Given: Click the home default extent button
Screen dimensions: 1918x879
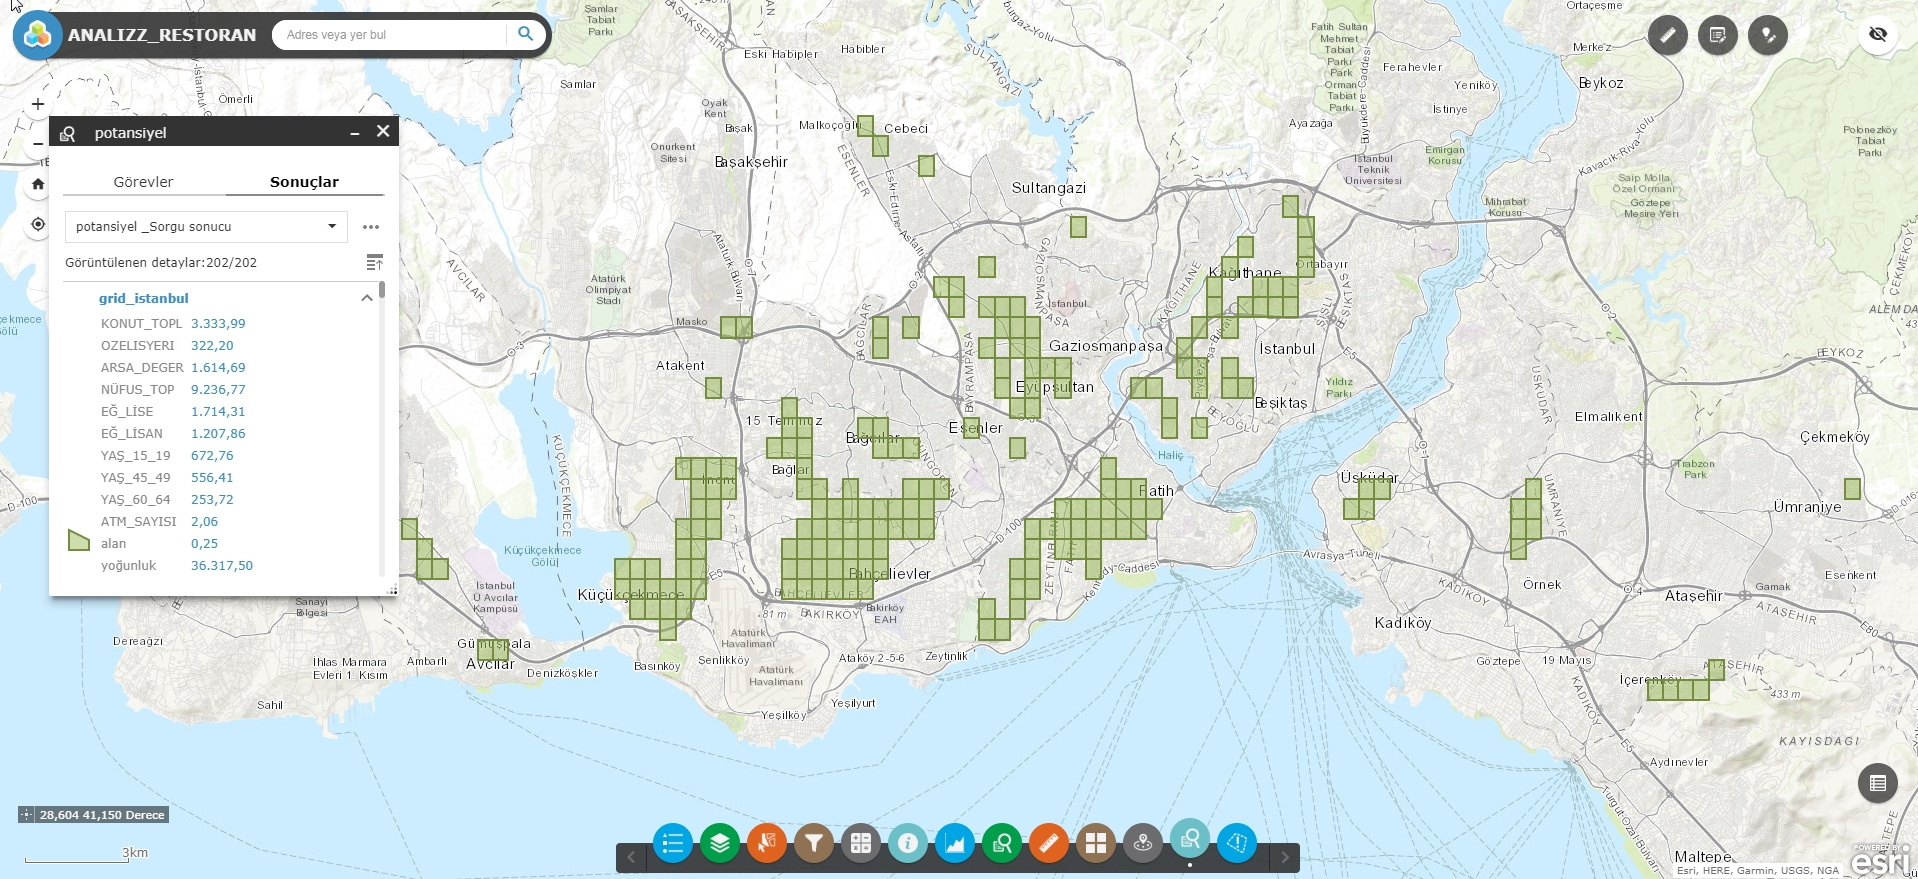Looking at the screenshot, I should tap(38, 184).
